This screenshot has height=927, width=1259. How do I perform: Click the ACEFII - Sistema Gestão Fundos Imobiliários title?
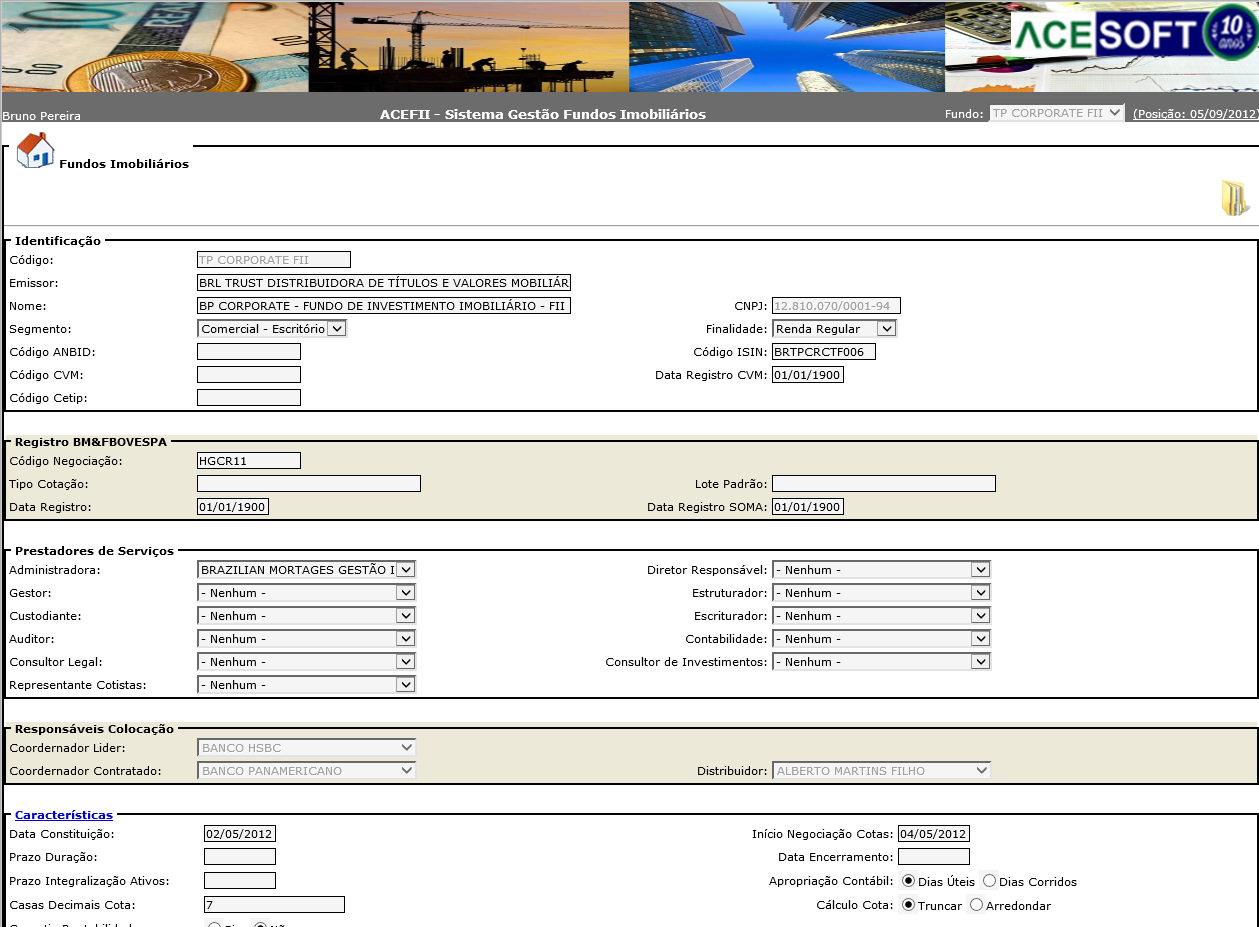coord(543,114)
